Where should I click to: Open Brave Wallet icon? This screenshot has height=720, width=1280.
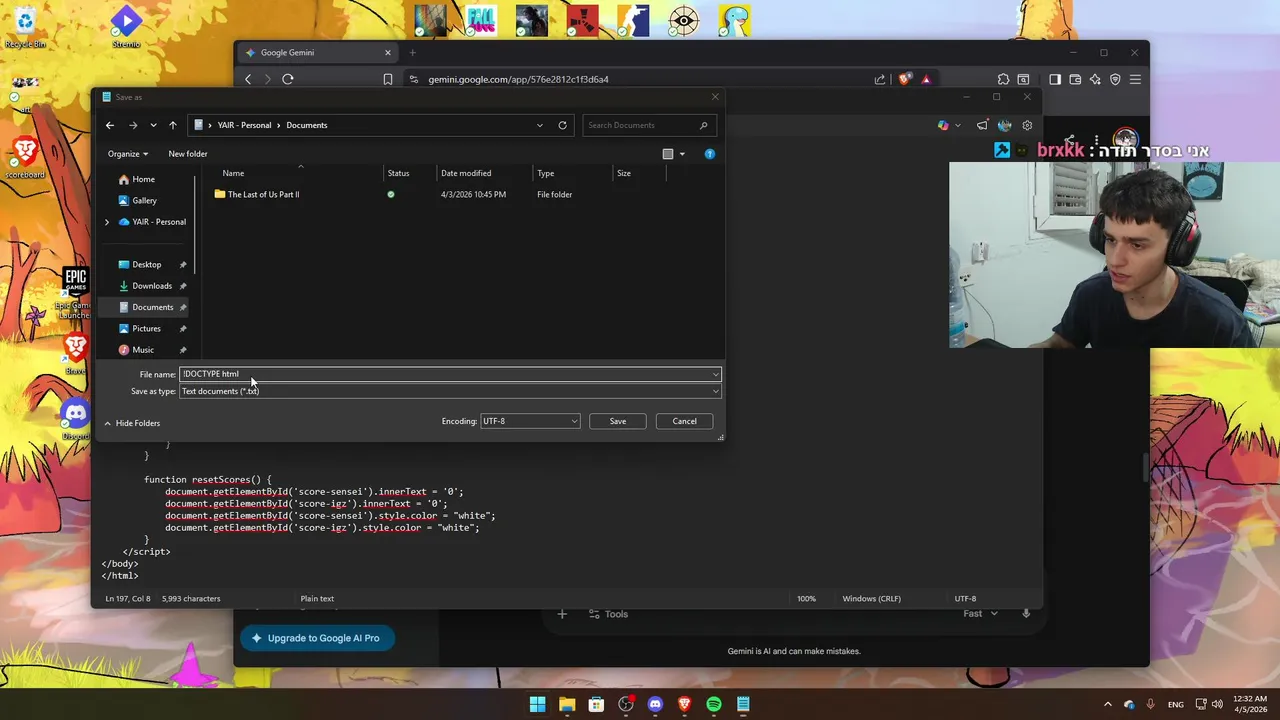1075,79
